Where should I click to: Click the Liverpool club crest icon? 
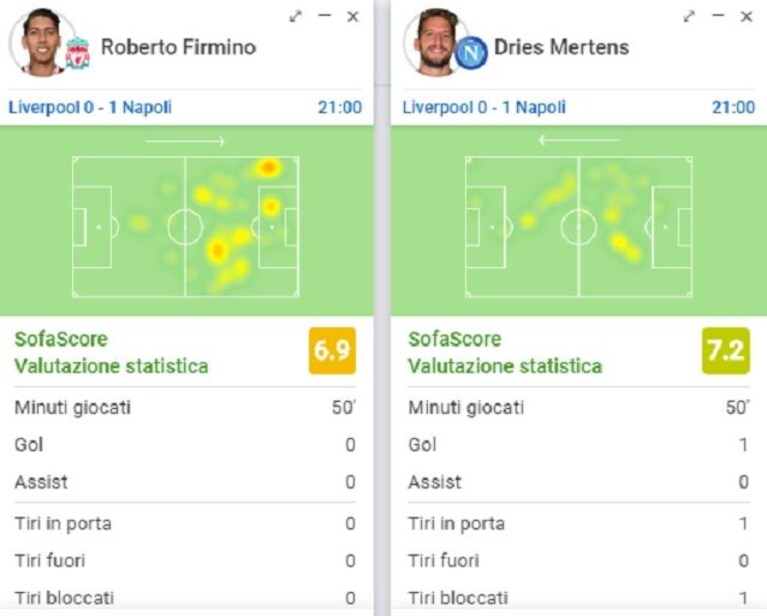click(x=78, y=53)
